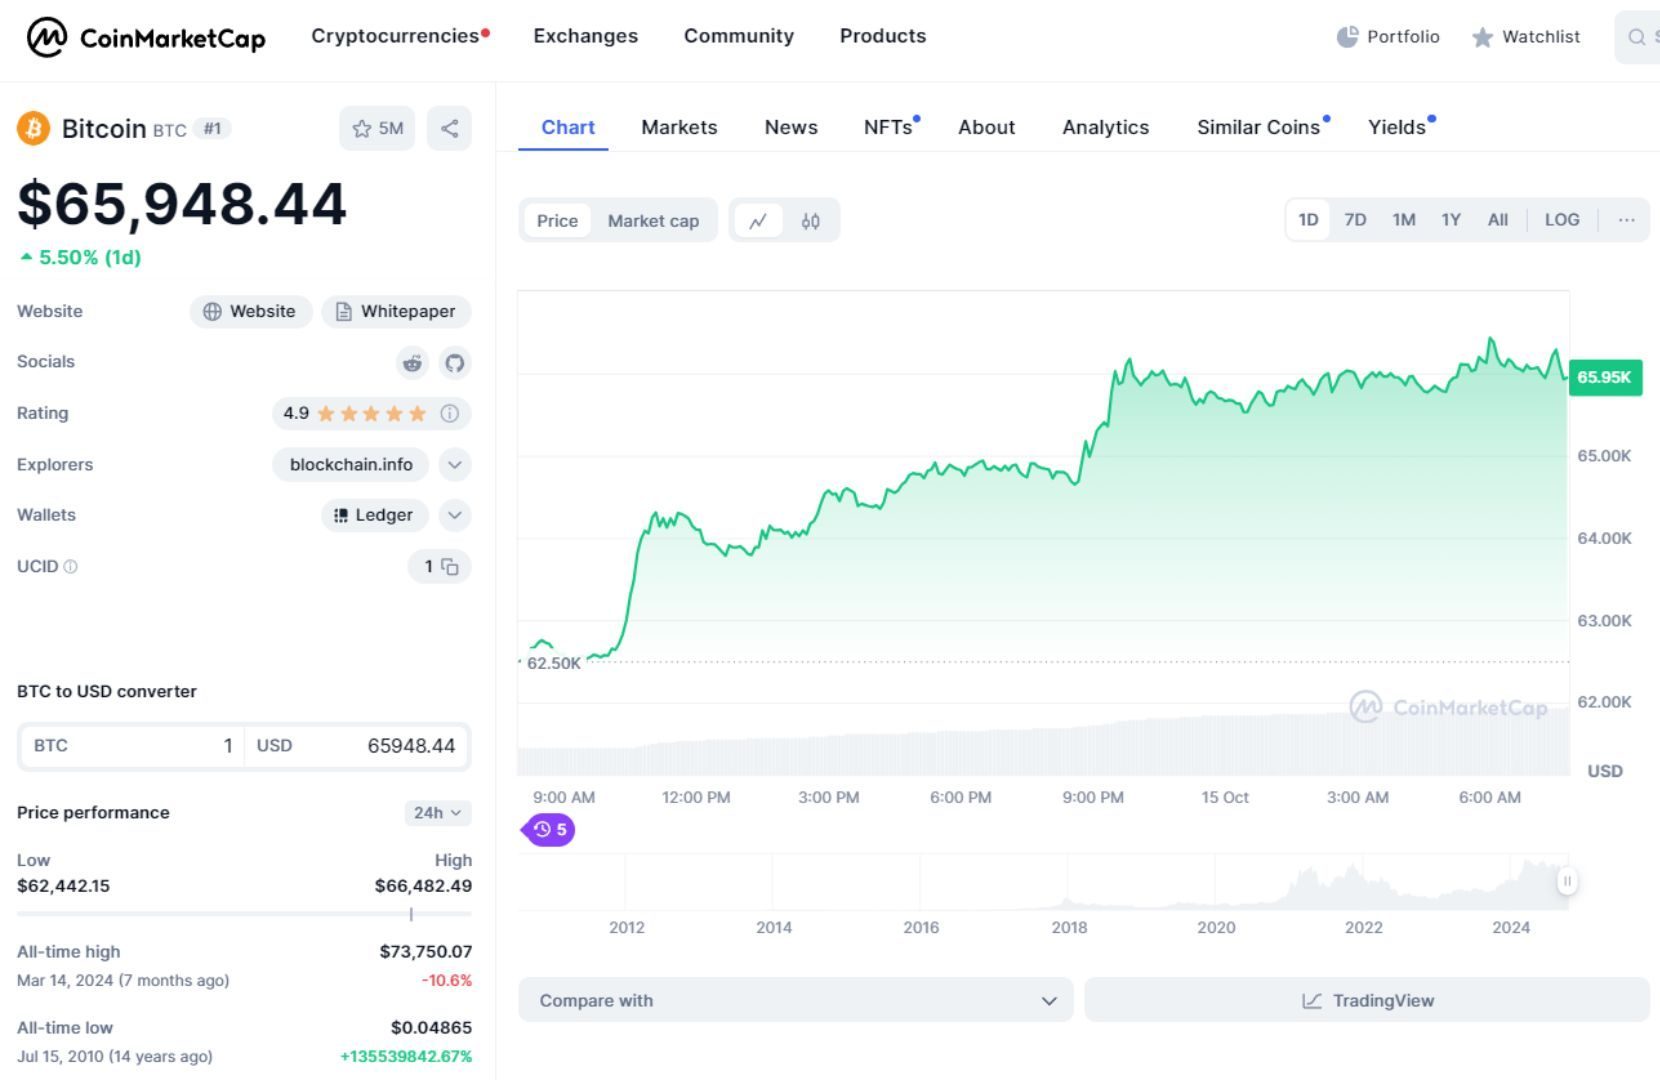Enable LOG scale on the chart
Viewport: 1660px width, 1080px height.
click(x=1562, y=219)
